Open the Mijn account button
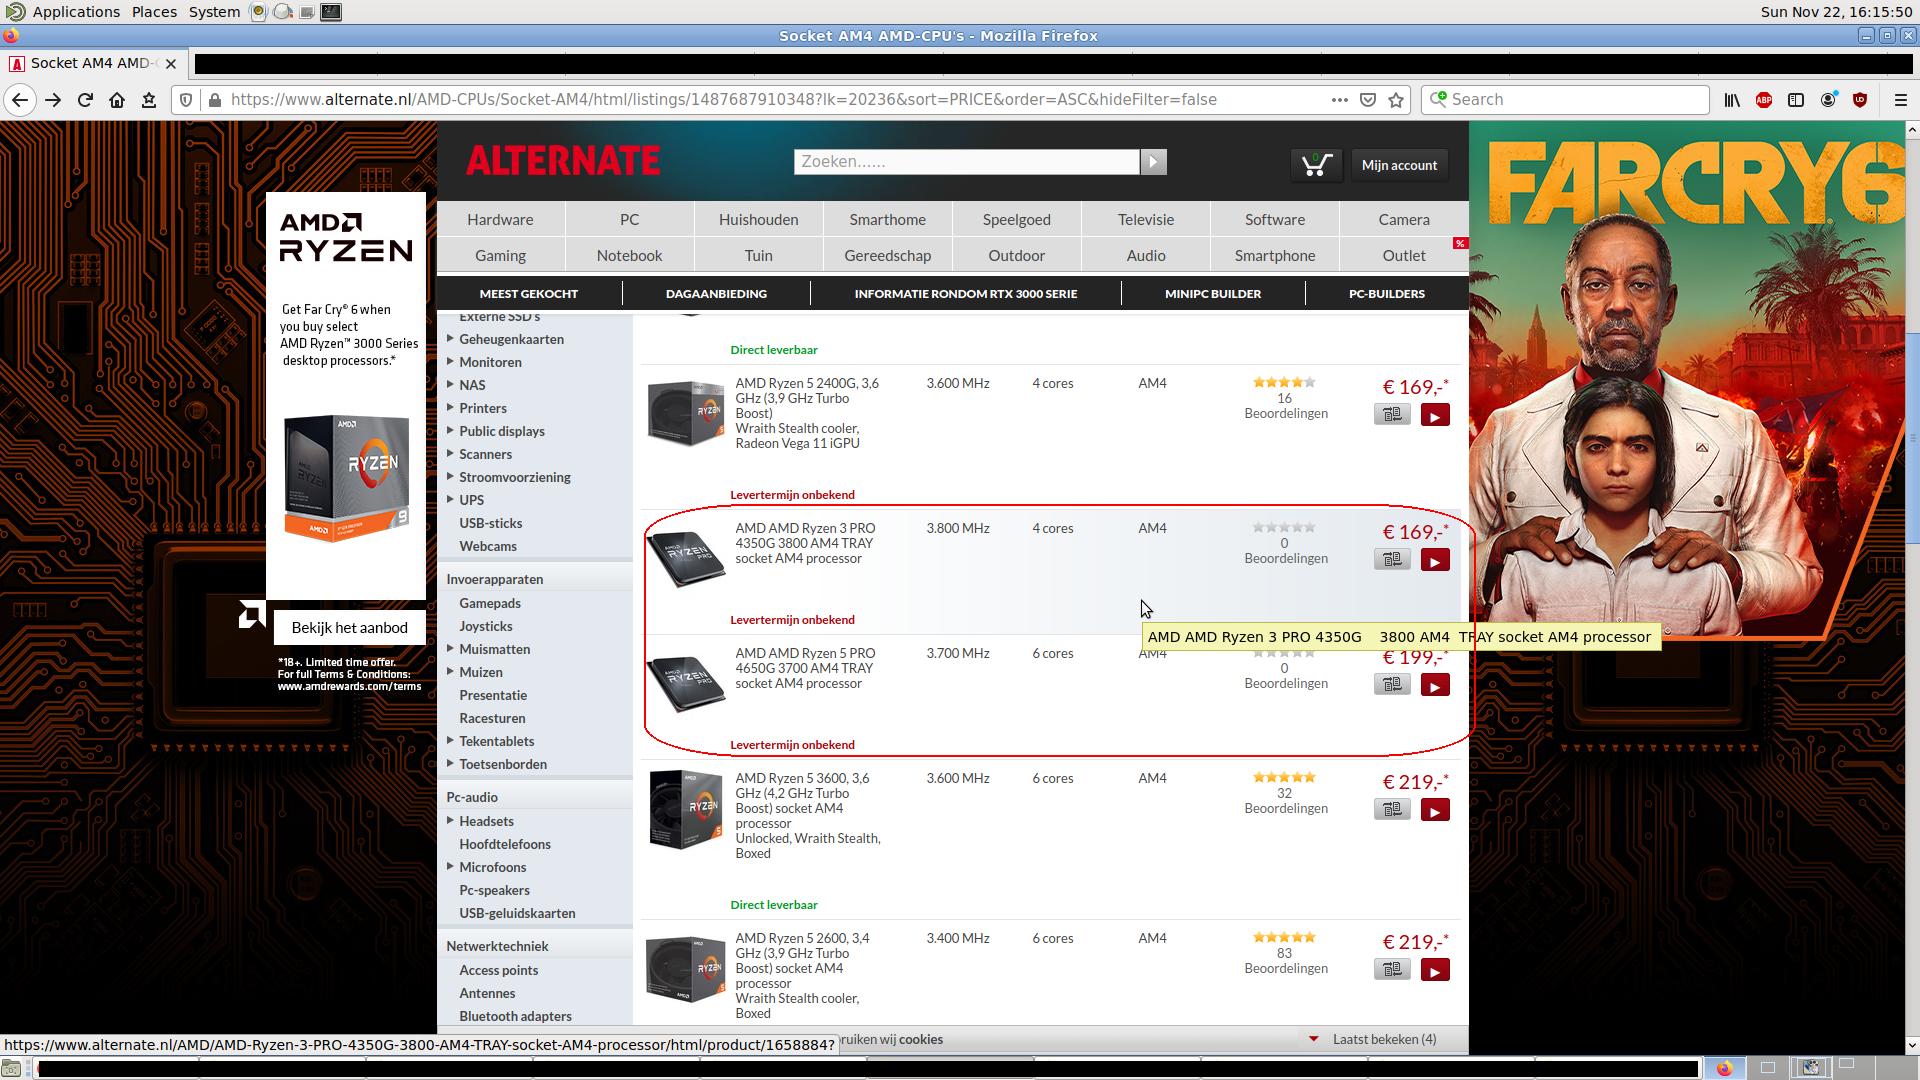1920x1080 pixels. pyautogui.click(x=1399, y=165)
